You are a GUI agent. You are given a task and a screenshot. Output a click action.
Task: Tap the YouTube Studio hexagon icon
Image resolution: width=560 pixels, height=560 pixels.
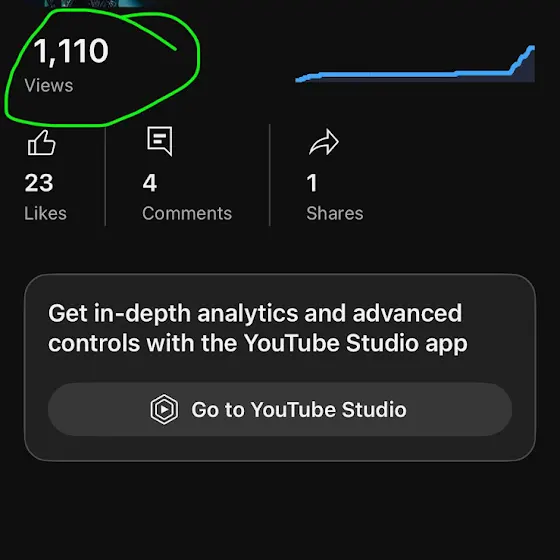click(164, 409)
